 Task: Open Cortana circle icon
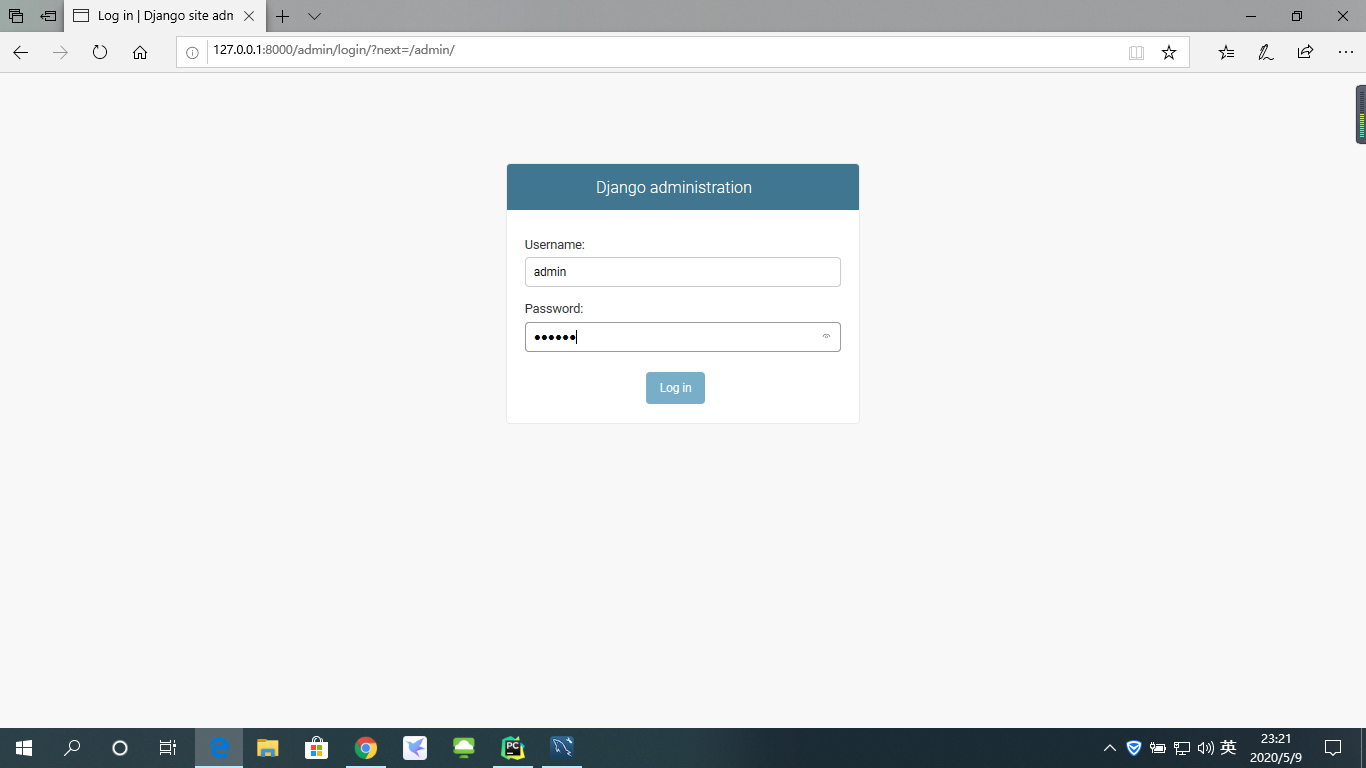[120, 747]
